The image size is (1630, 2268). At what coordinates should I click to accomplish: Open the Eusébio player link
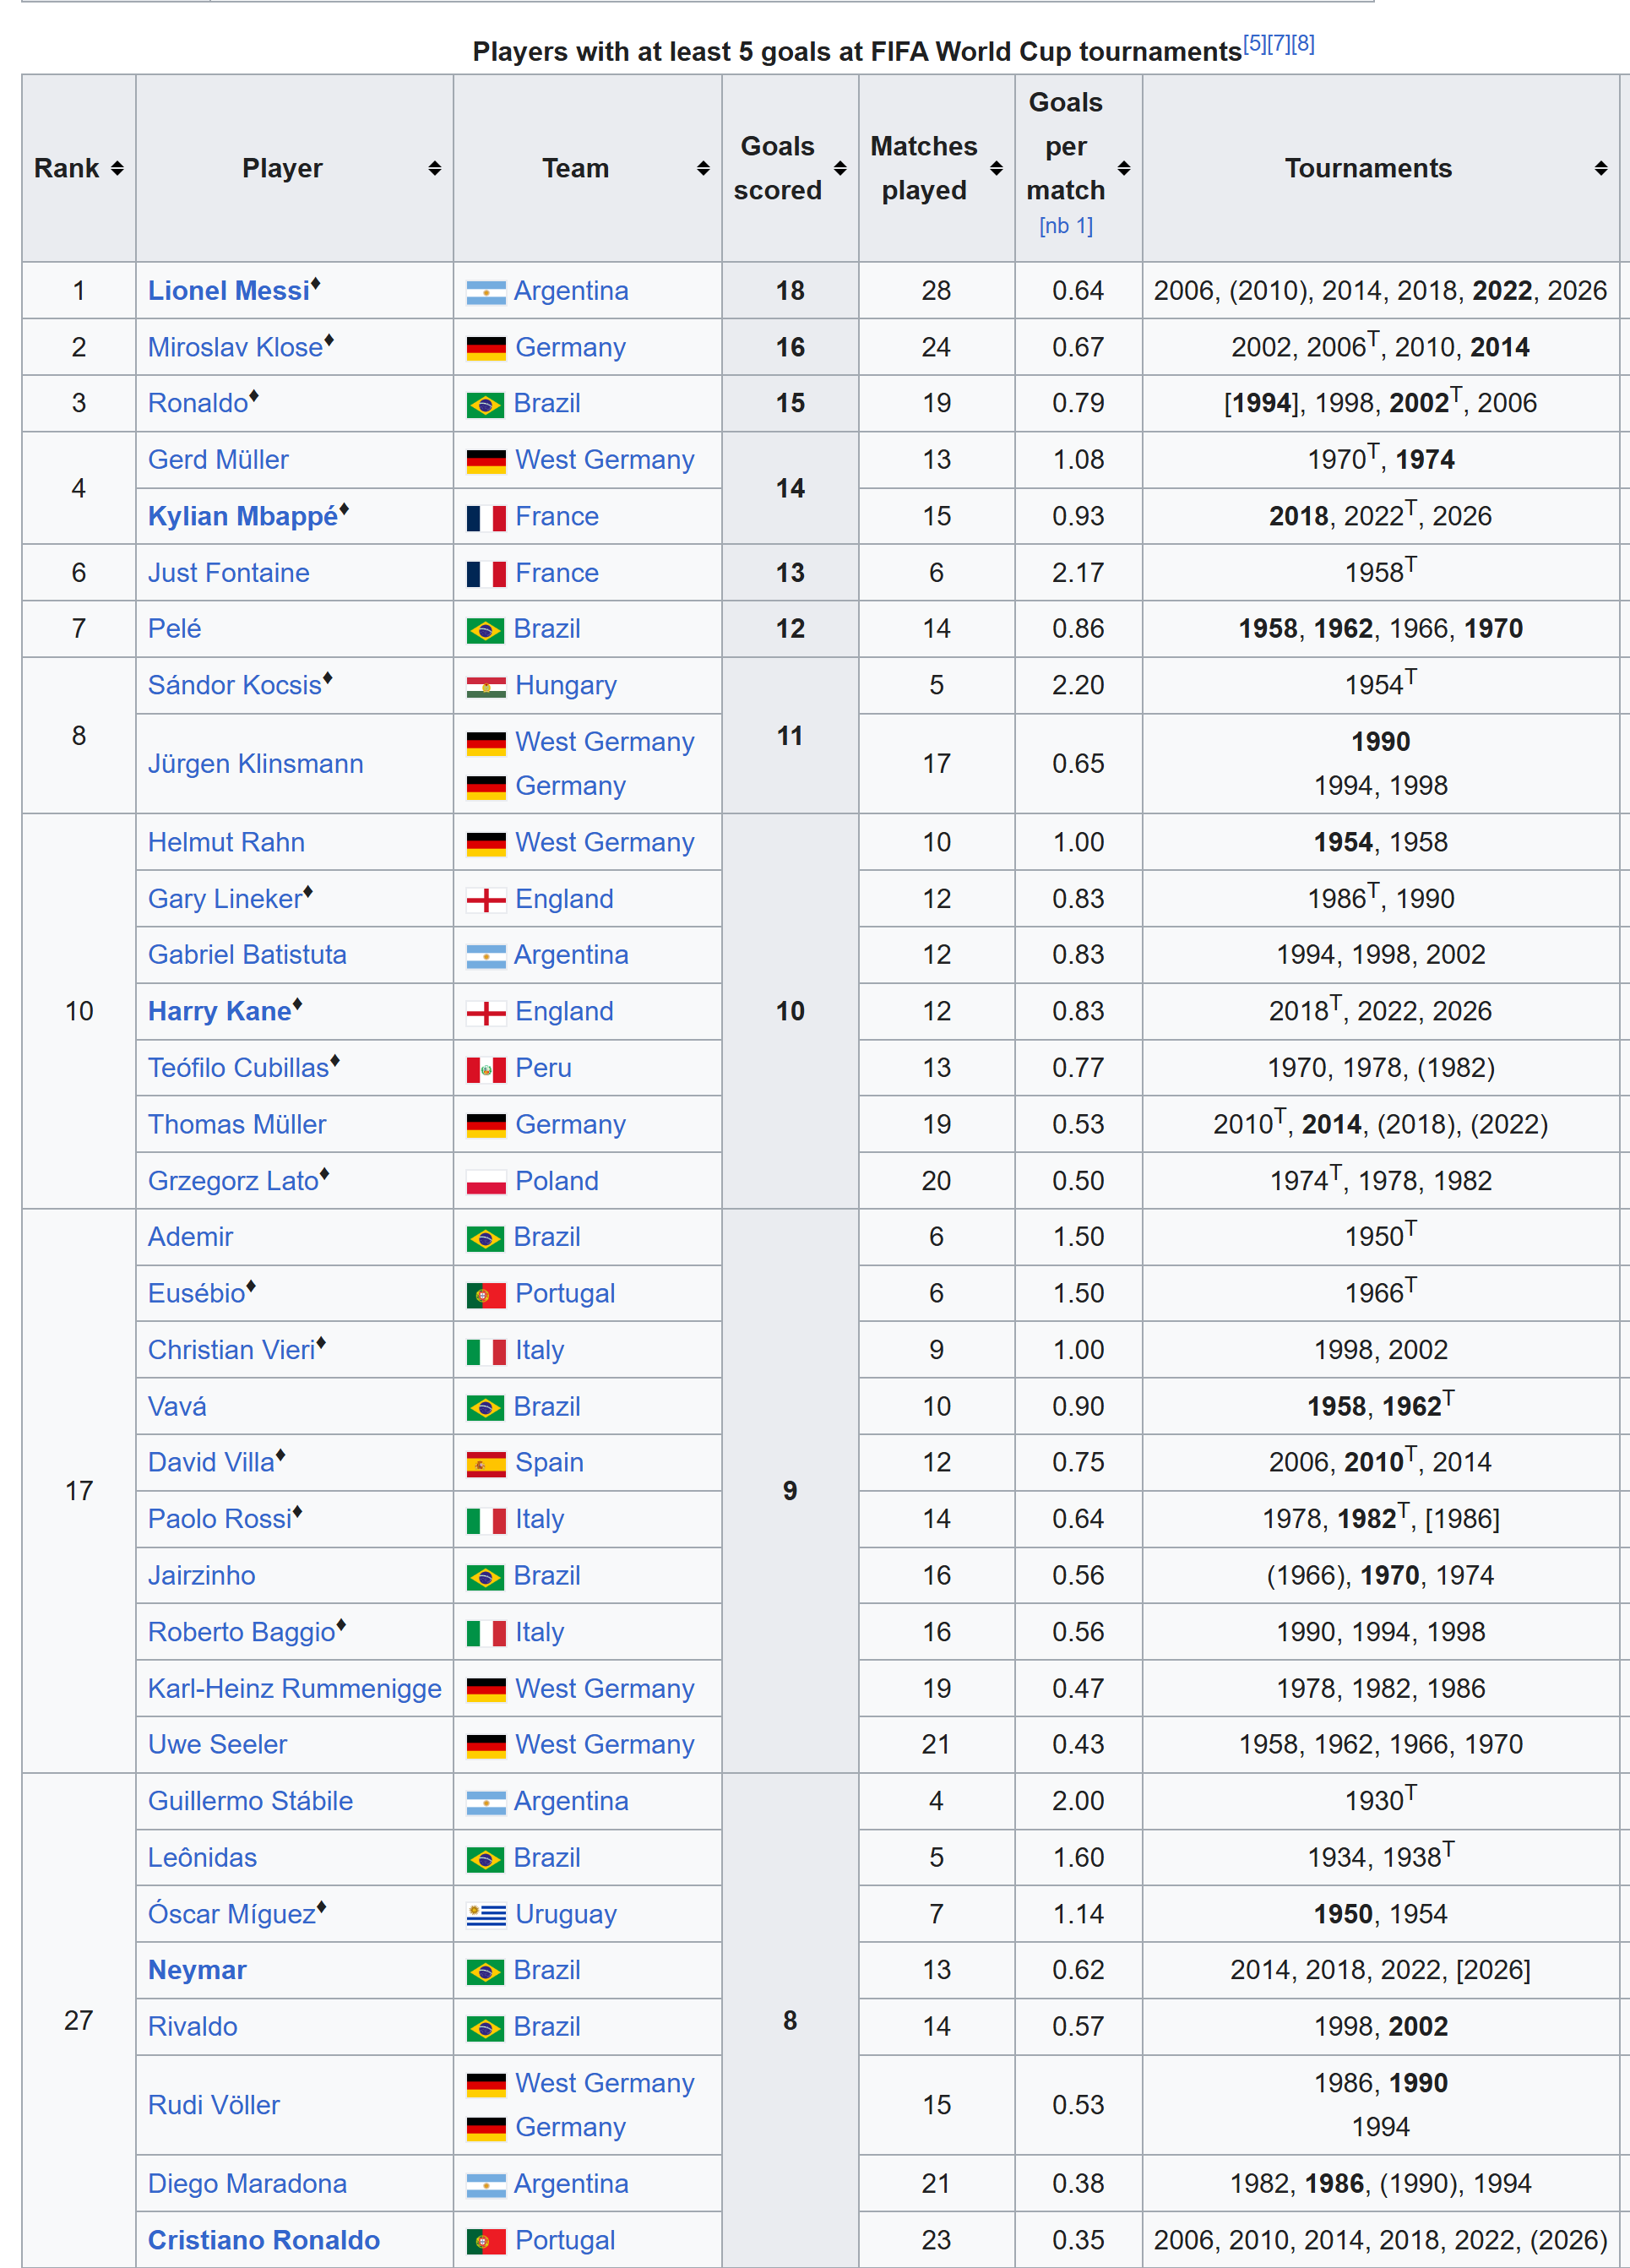[x=197, y=1293]
